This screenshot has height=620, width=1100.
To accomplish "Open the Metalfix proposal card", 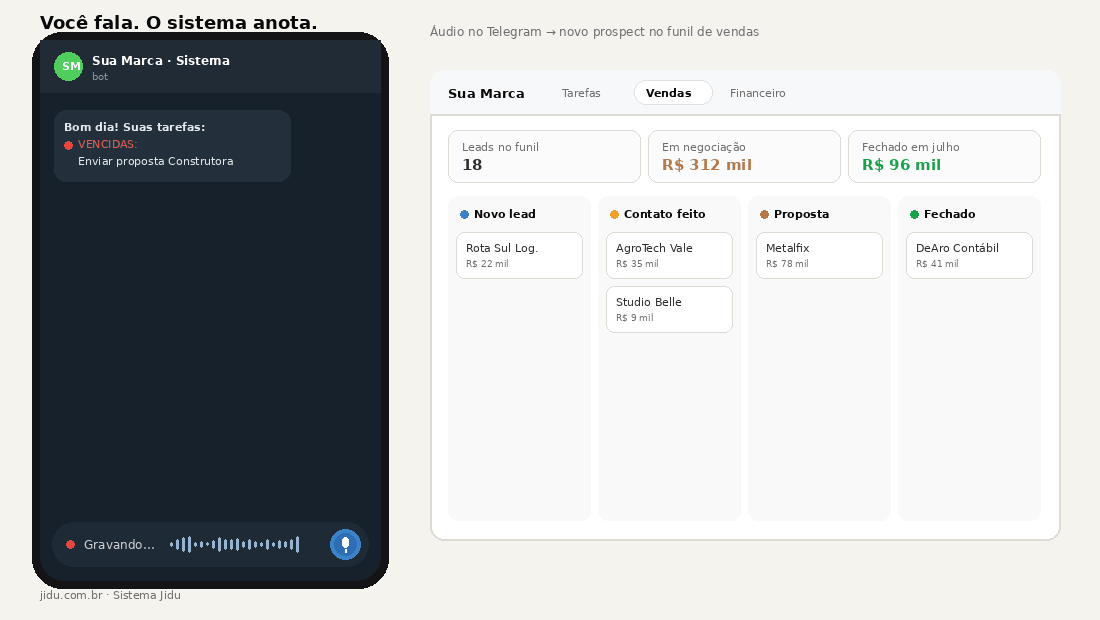I will tap(819, 255).
